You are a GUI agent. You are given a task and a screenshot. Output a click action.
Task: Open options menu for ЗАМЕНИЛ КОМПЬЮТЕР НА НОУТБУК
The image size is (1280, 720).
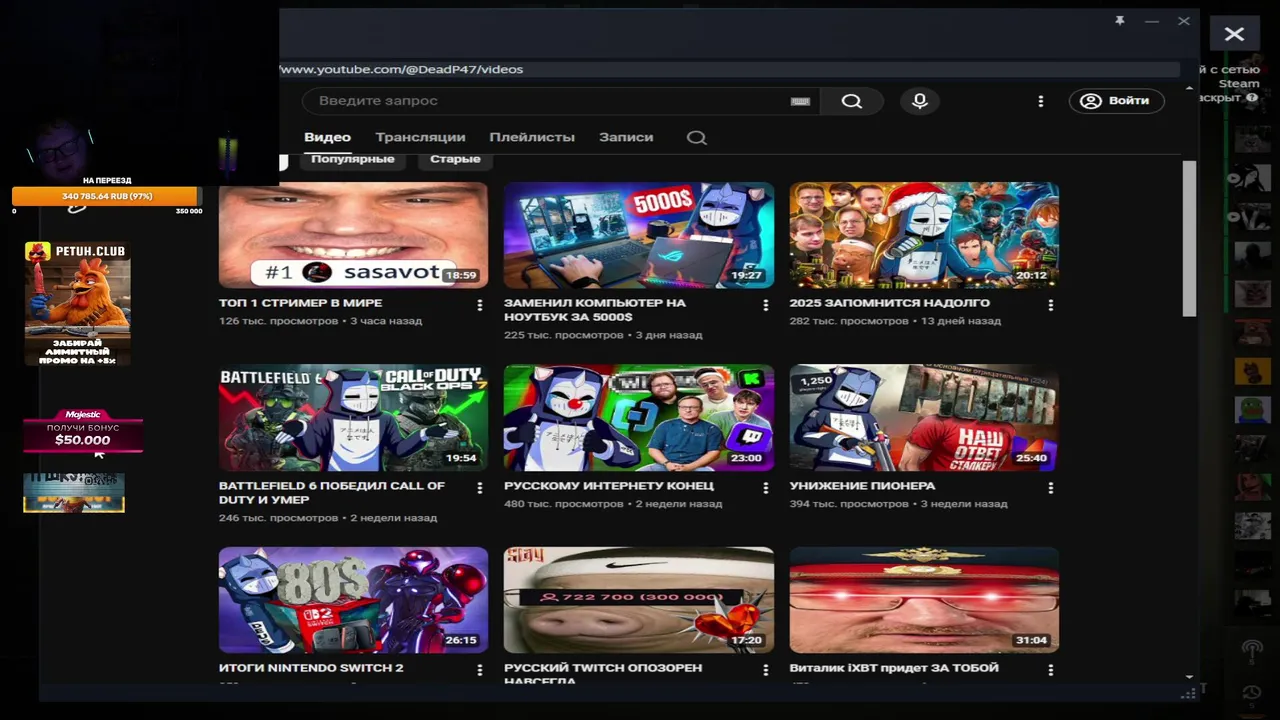point(765,305)
